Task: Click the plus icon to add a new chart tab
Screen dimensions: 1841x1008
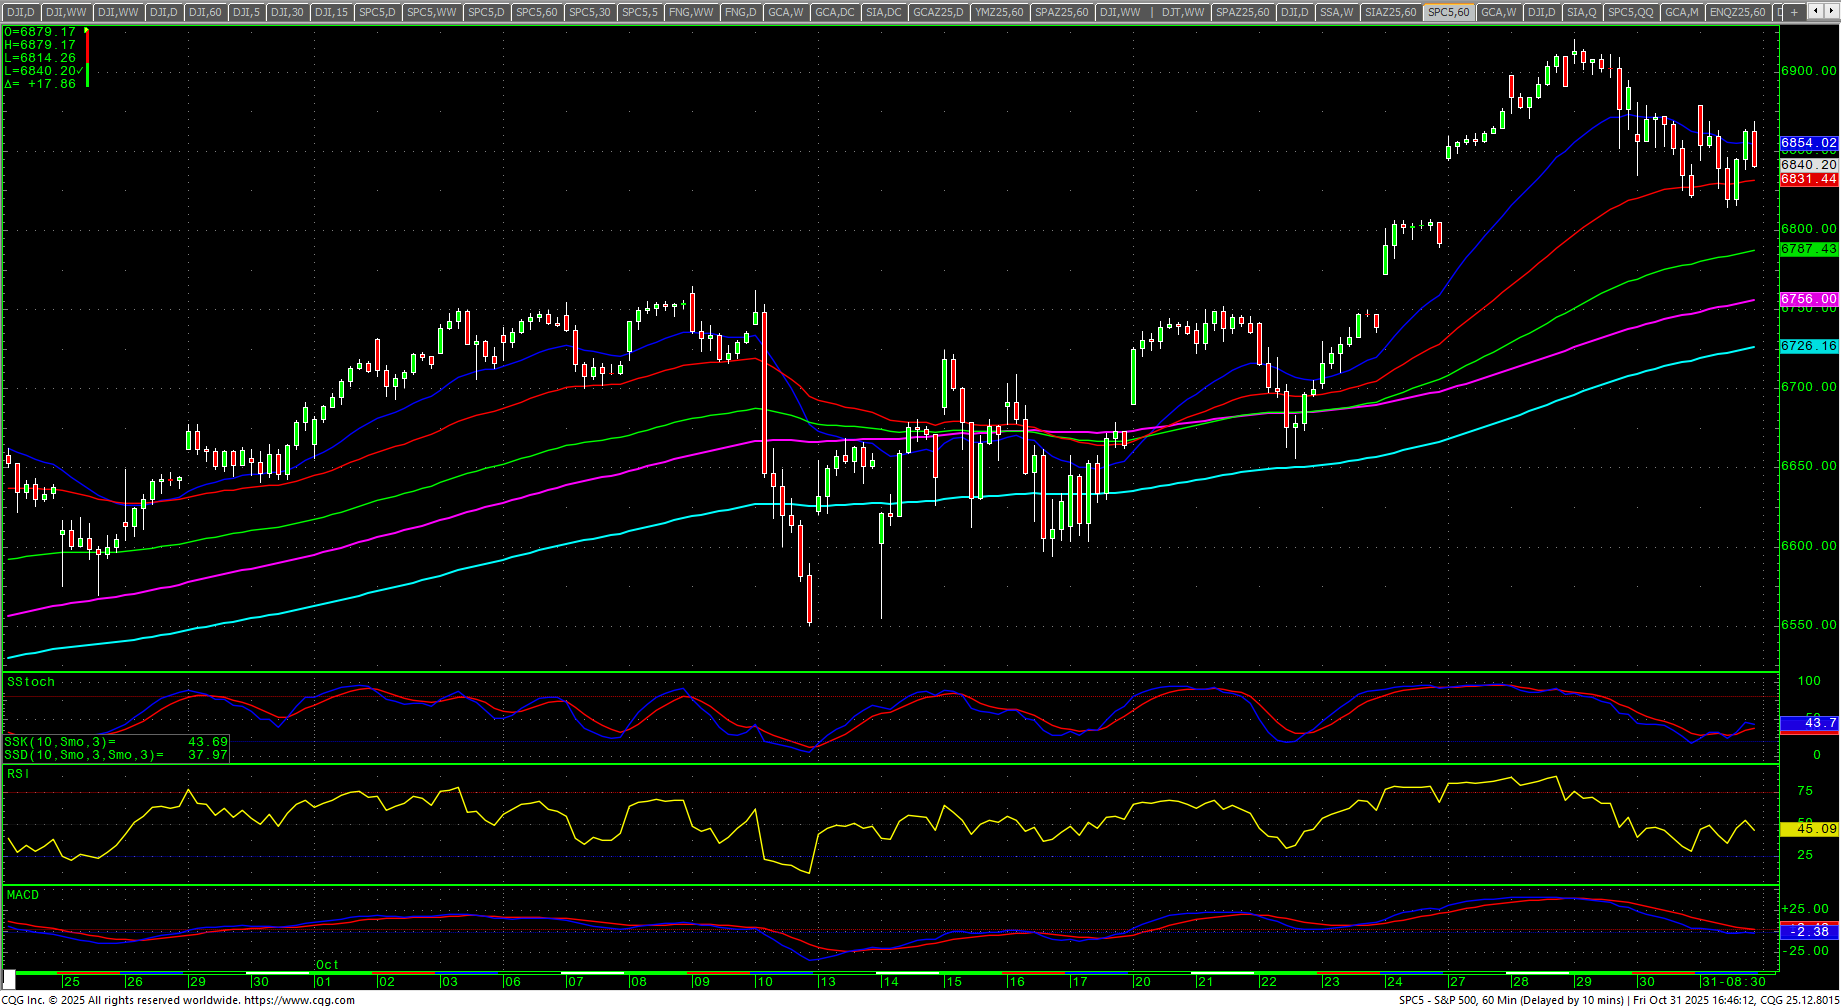Action: tap(1795, 12)
